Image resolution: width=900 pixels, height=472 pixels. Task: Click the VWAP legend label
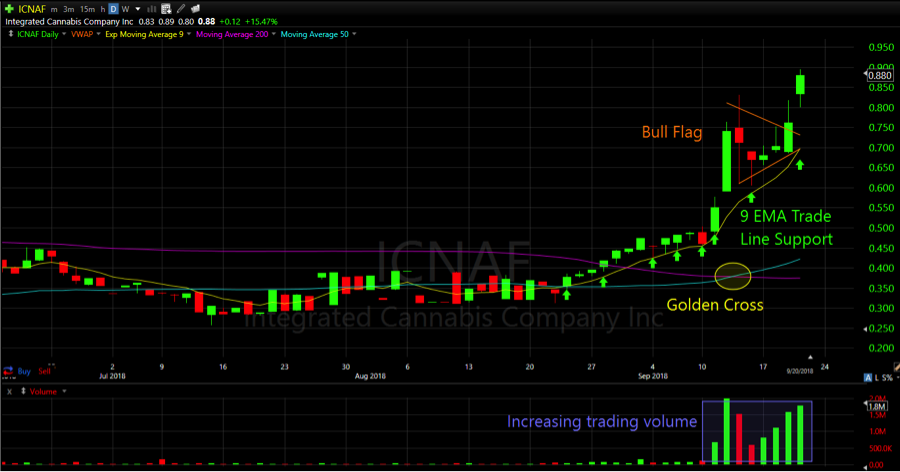coord(82,34)
